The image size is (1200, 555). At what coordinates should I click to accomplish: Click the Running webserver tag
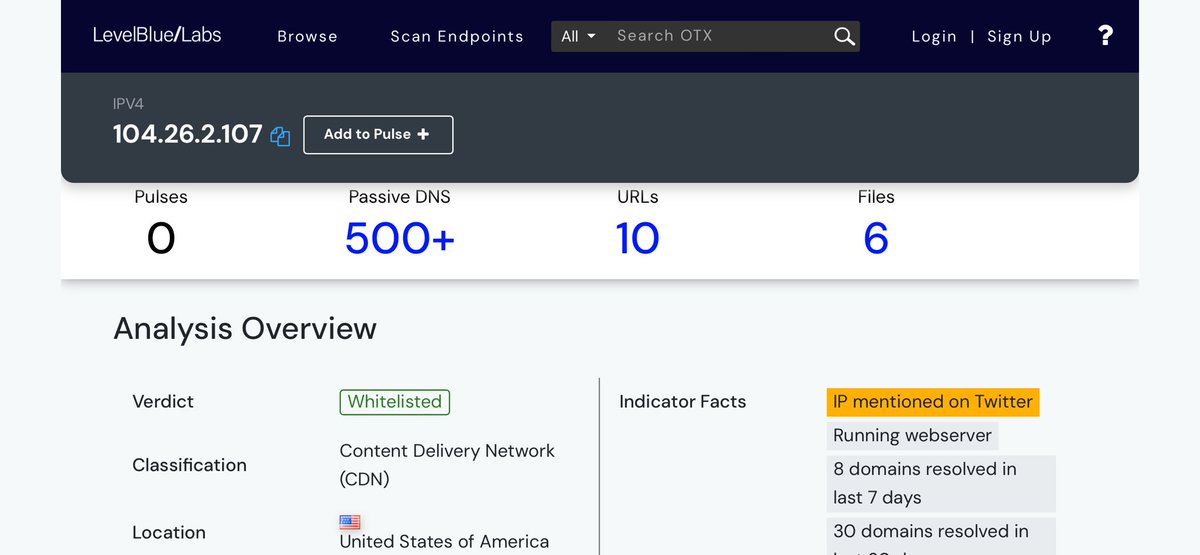point(912,435)
